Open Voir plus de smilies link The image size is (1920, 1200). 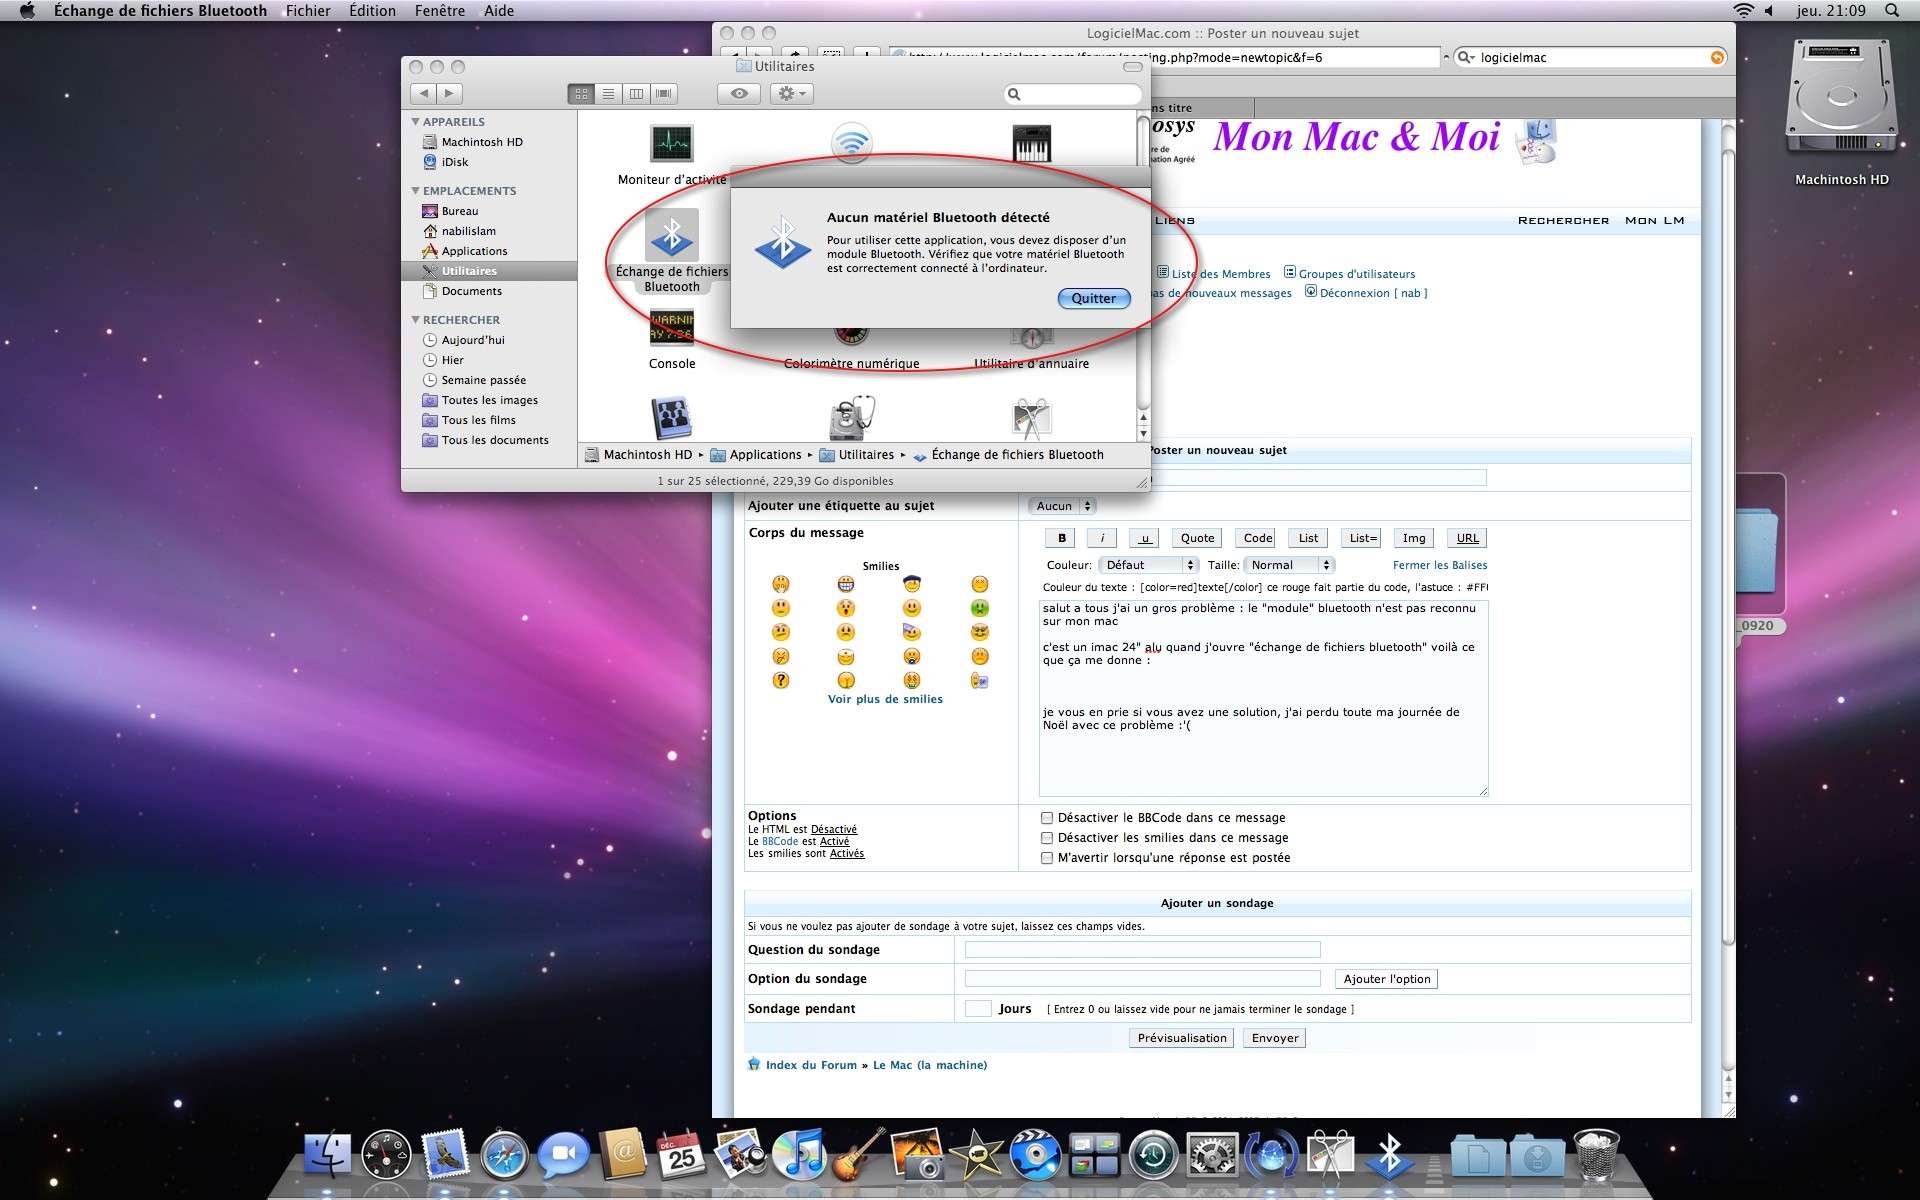click(x=885, y=699)
